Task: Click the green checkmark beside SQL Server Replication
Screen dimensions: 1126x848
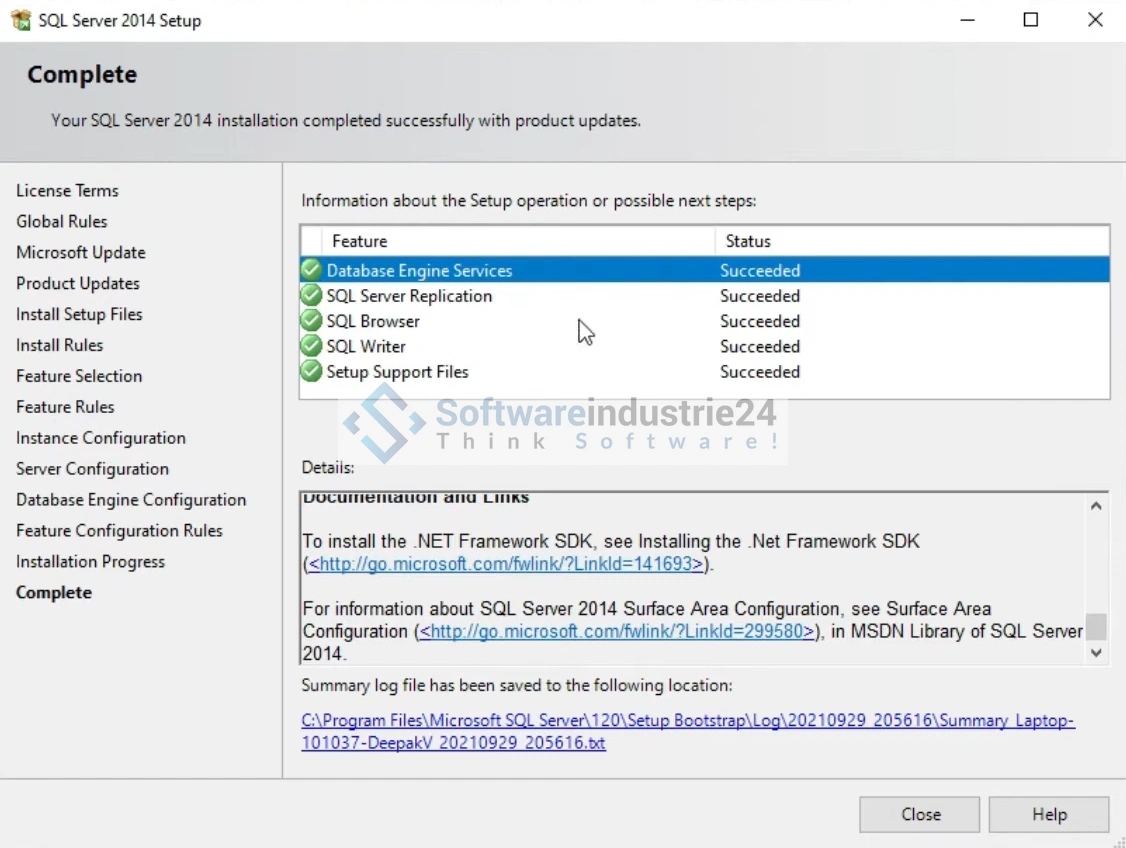Action: pos(312,296)
